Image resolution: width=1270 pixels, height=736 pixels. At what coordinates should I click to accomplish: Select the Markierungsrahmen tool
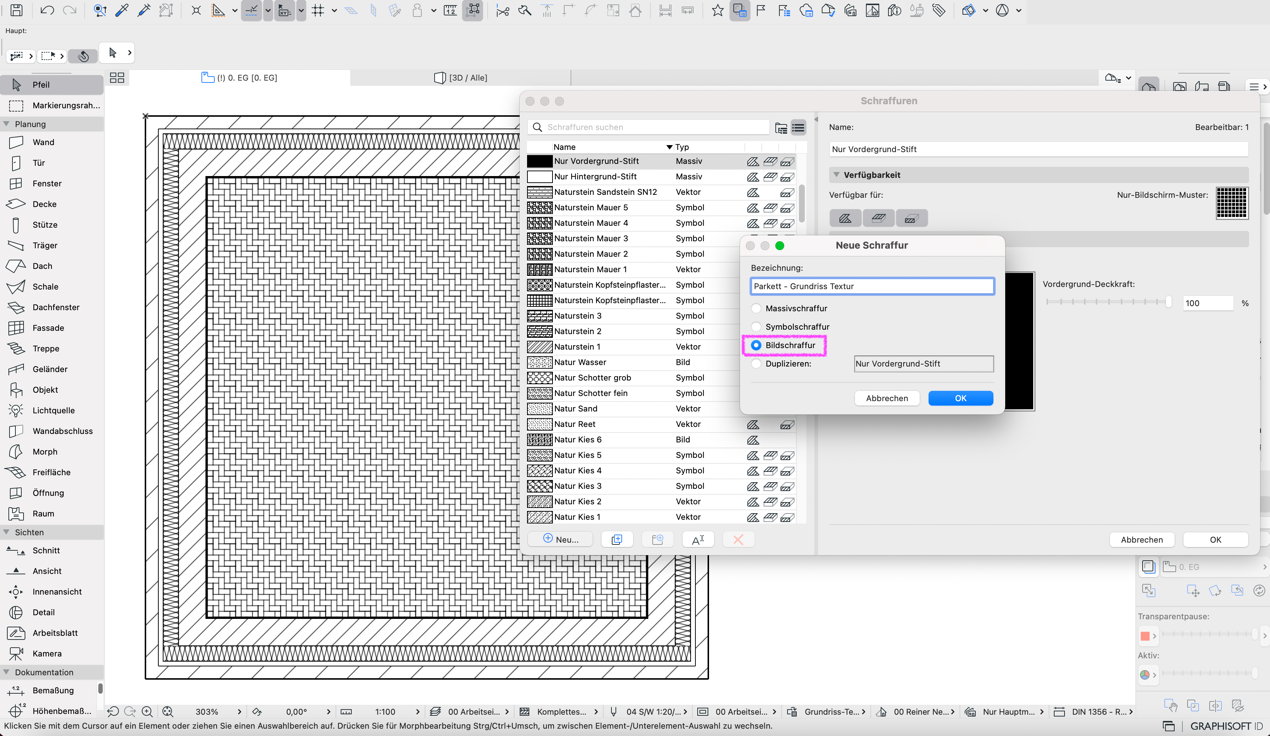52,105
